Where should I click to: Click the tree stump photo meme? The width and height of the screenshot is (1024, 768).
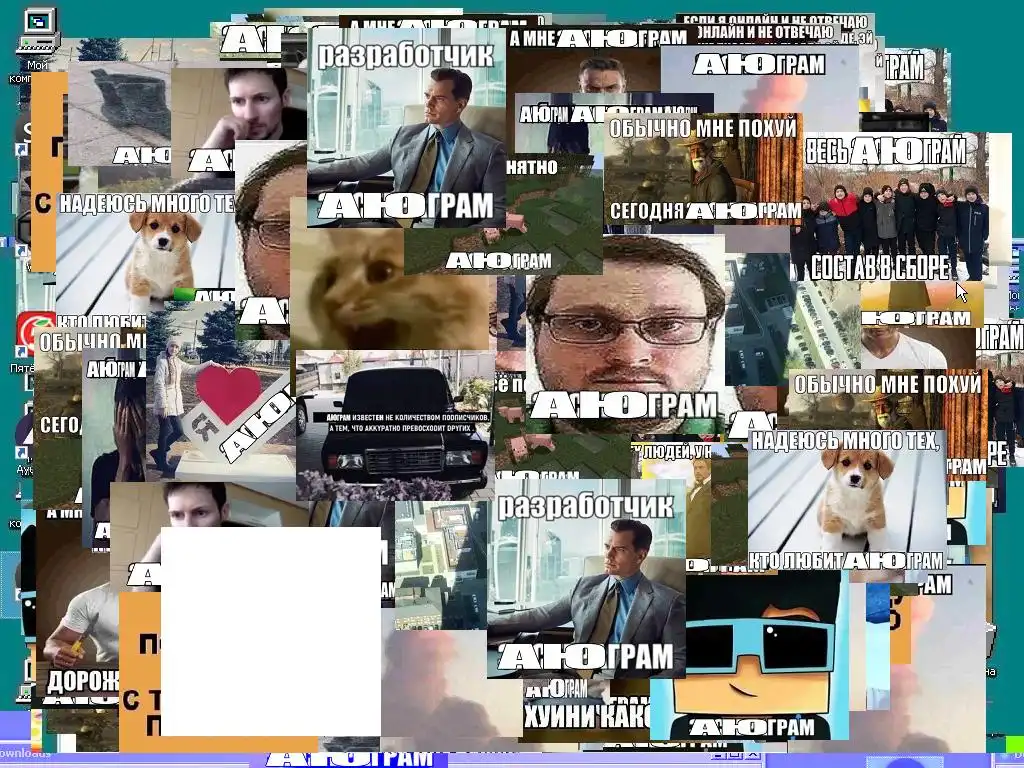click(x=120, y=114)
